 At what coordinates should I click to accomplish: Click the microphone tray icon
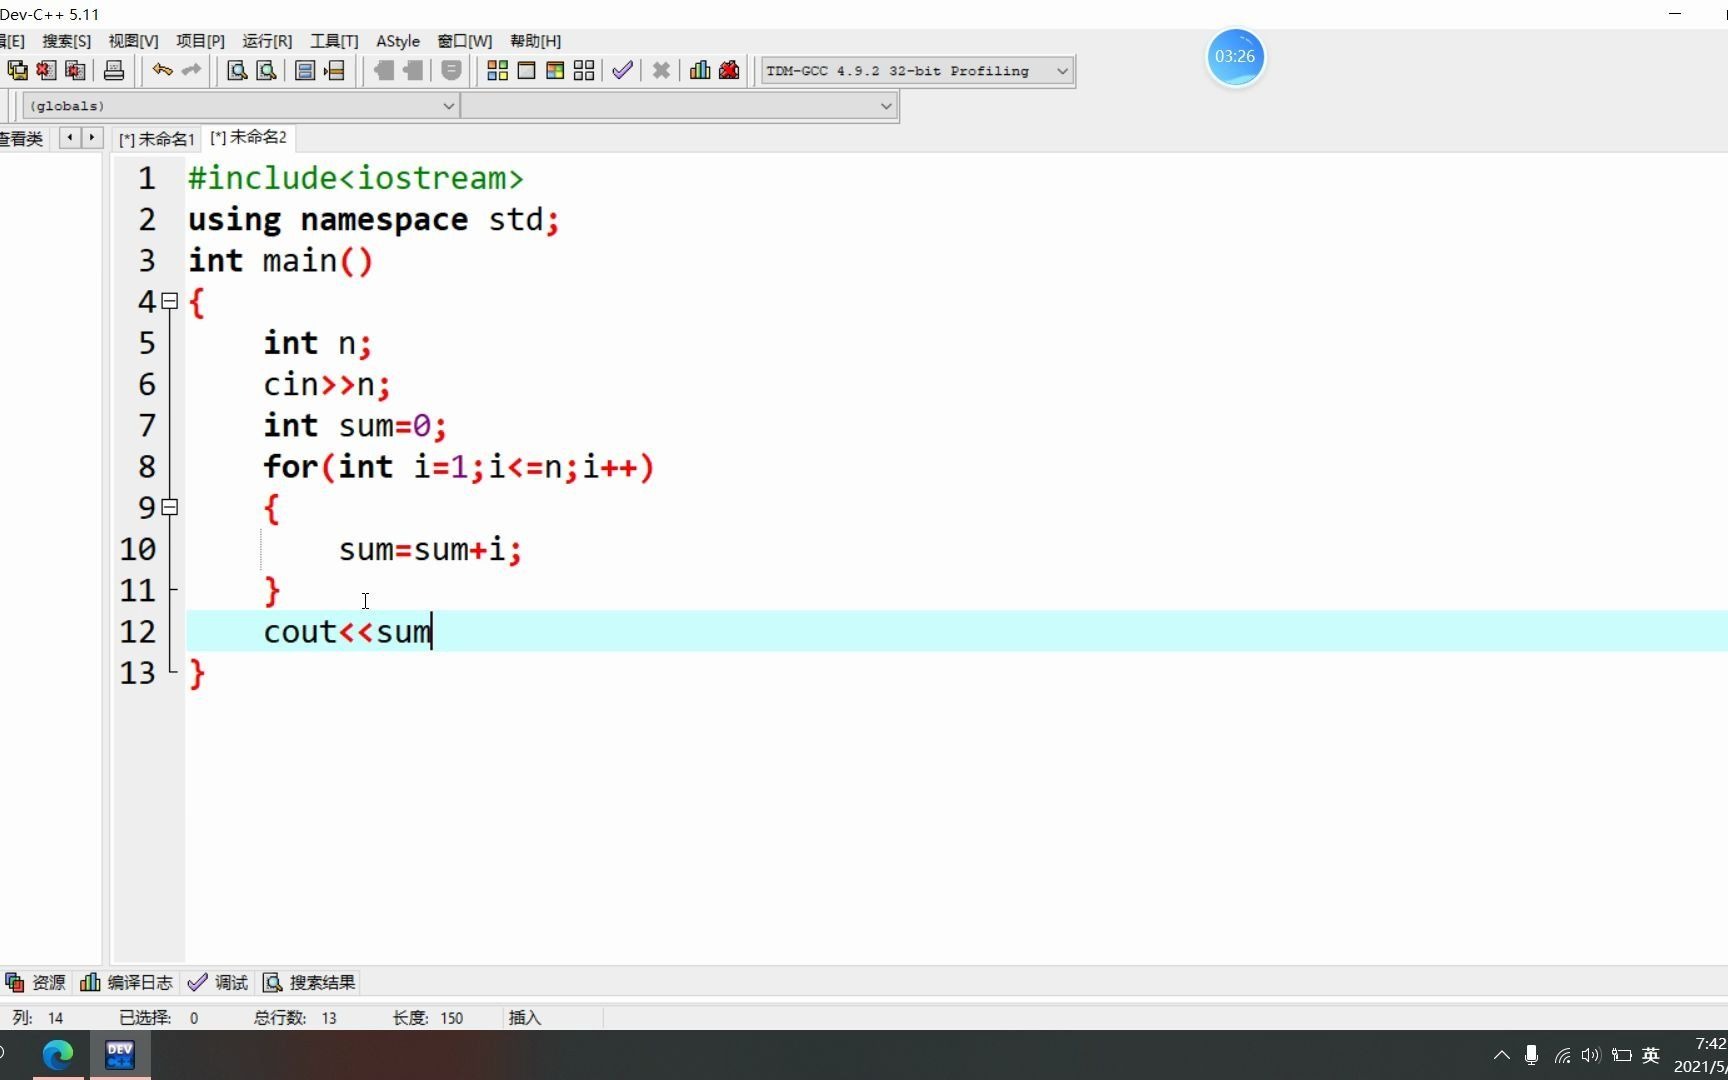click(1531, 1055)
